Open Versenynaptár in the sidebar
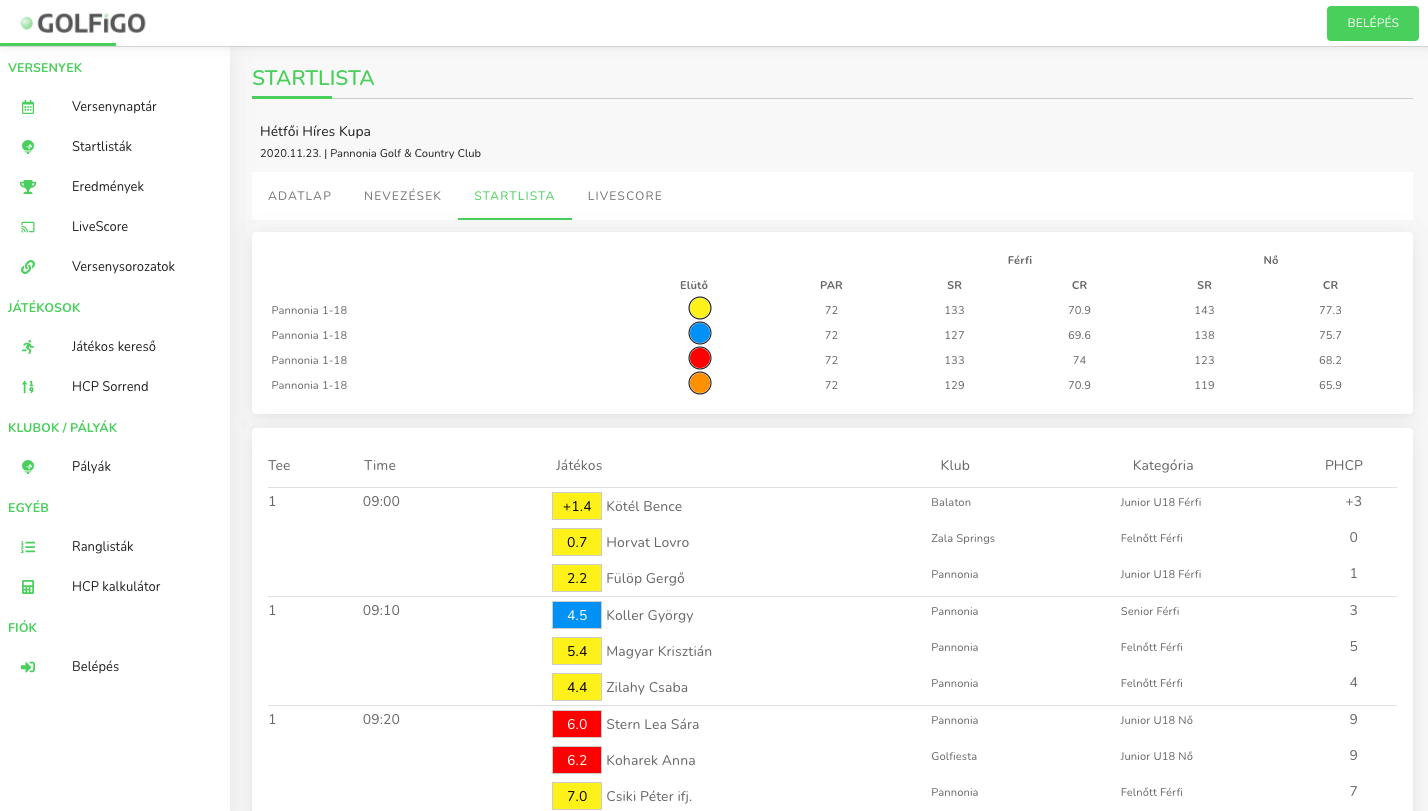 tap(114, 107)
